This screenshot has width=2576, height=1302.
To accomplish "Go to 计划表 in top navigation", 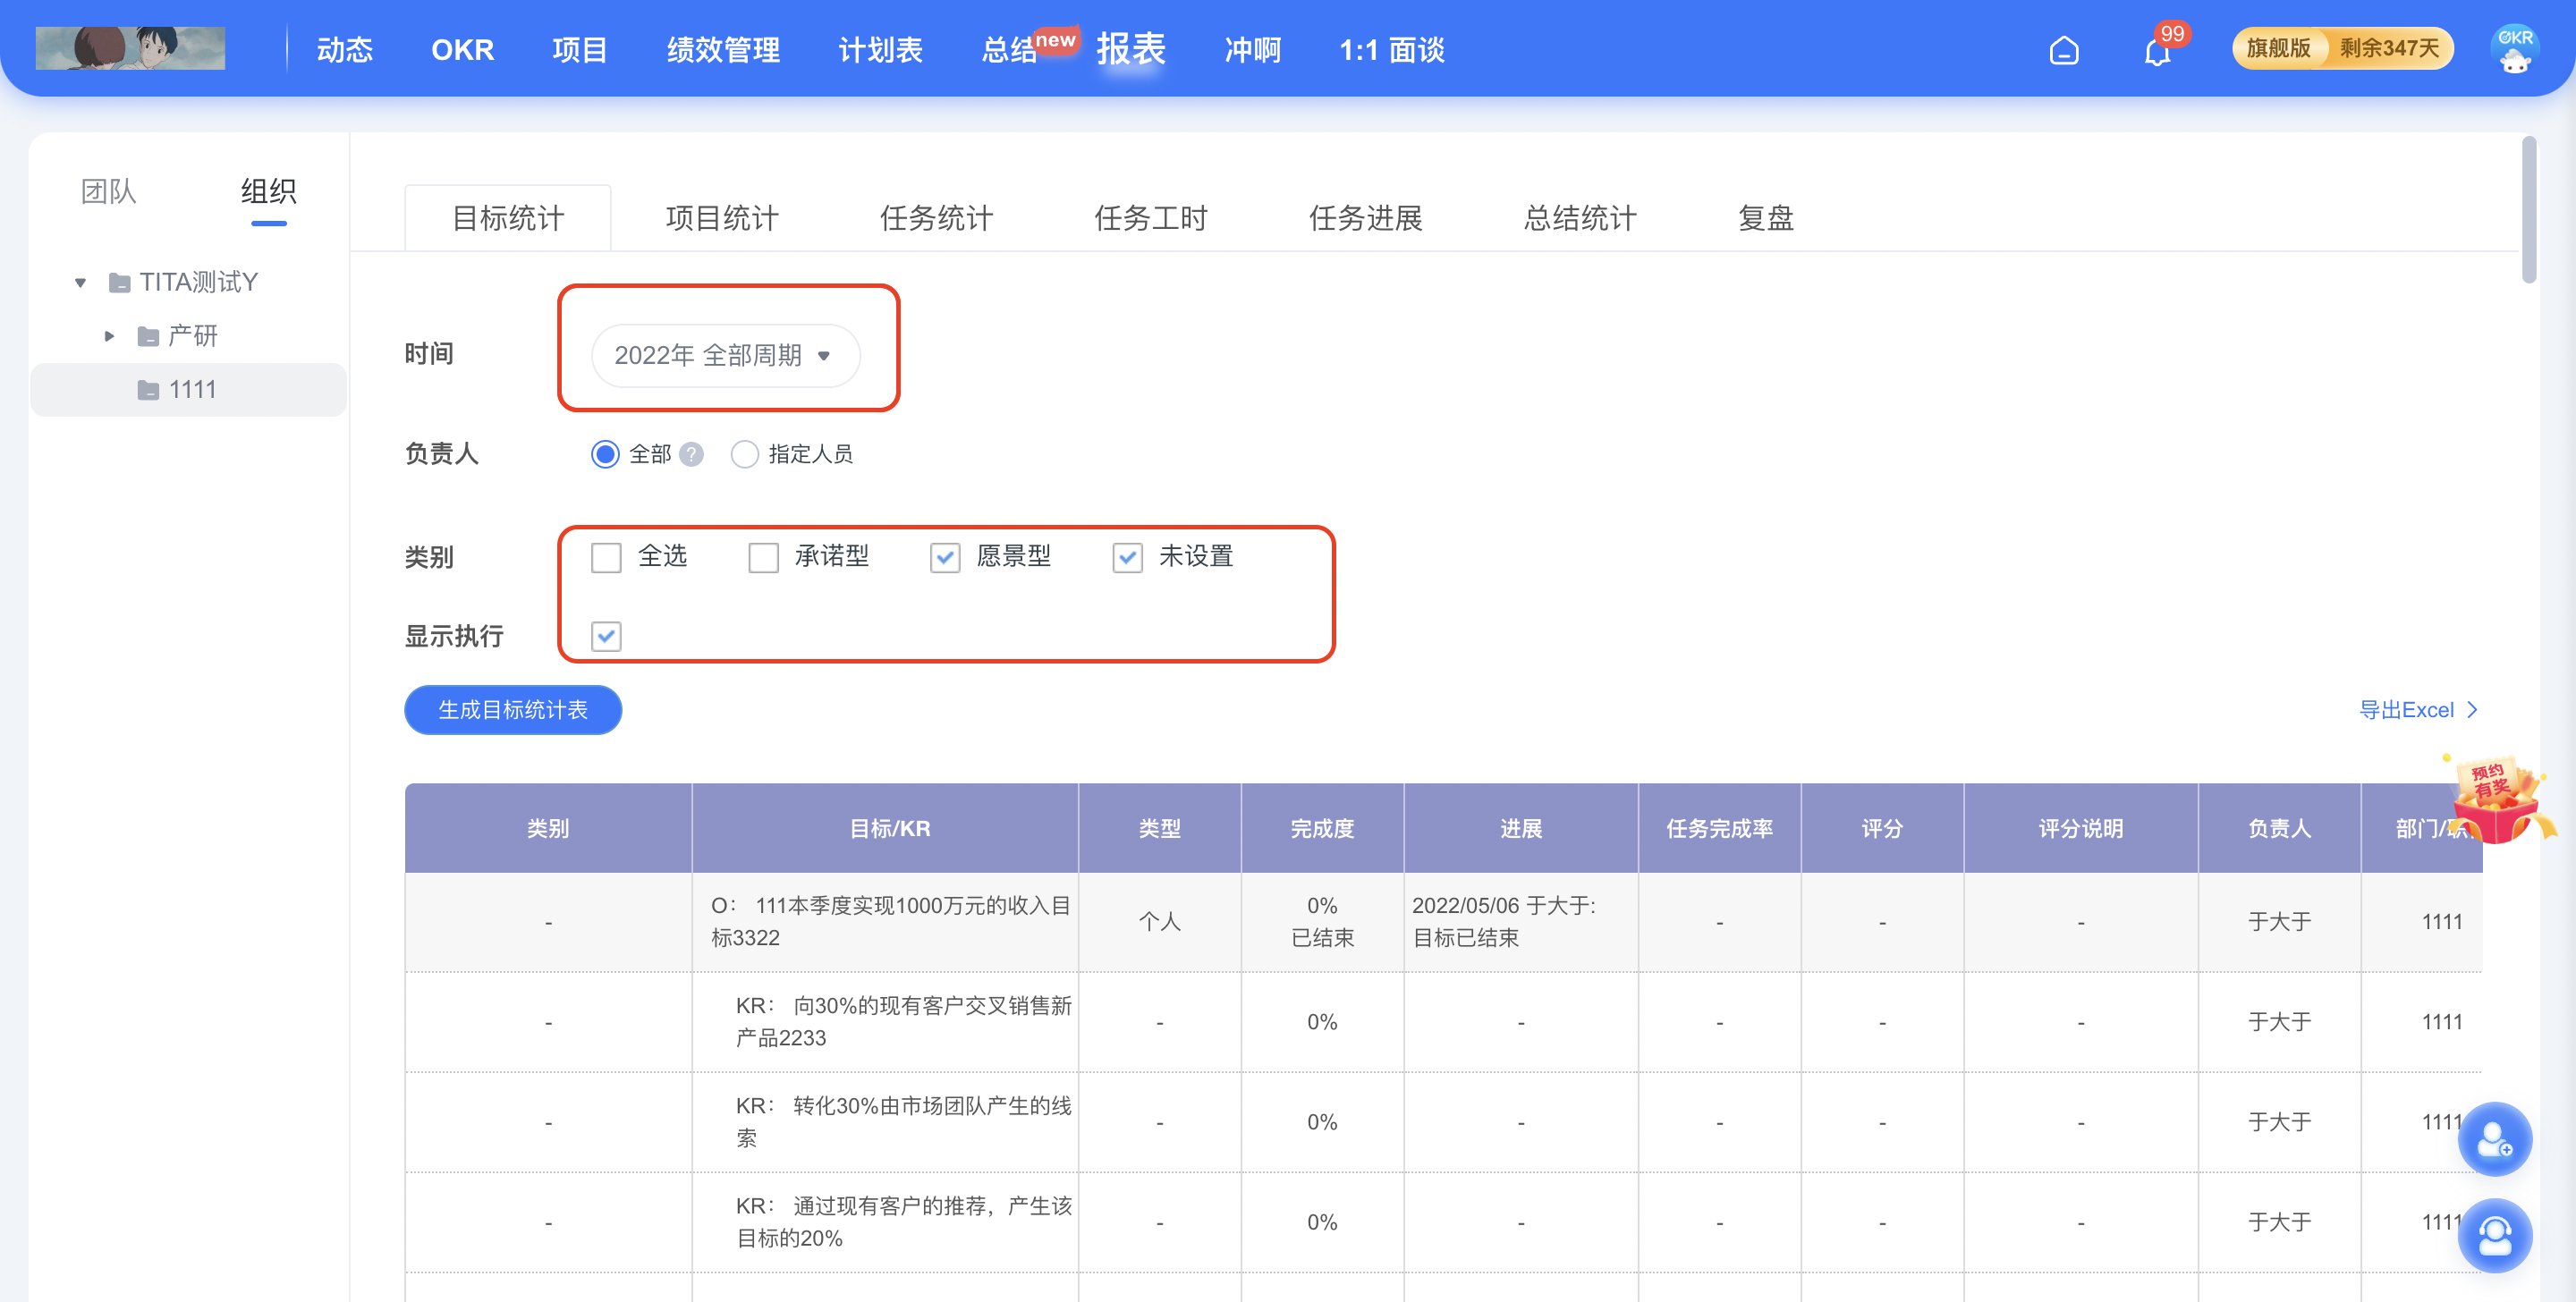I will point(880,50).
